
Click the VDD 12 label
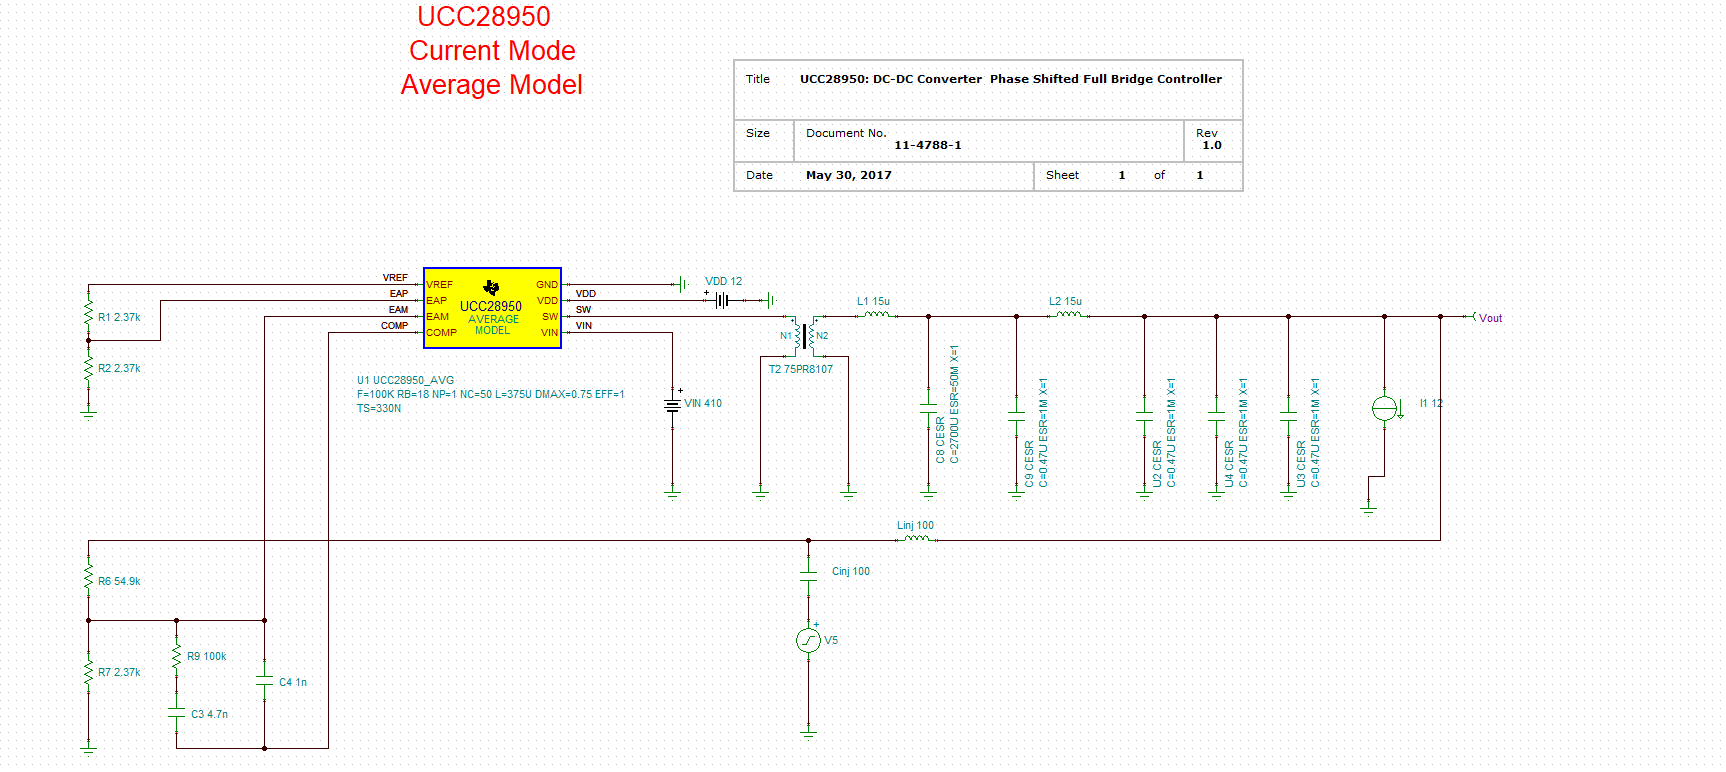point(723,281)
